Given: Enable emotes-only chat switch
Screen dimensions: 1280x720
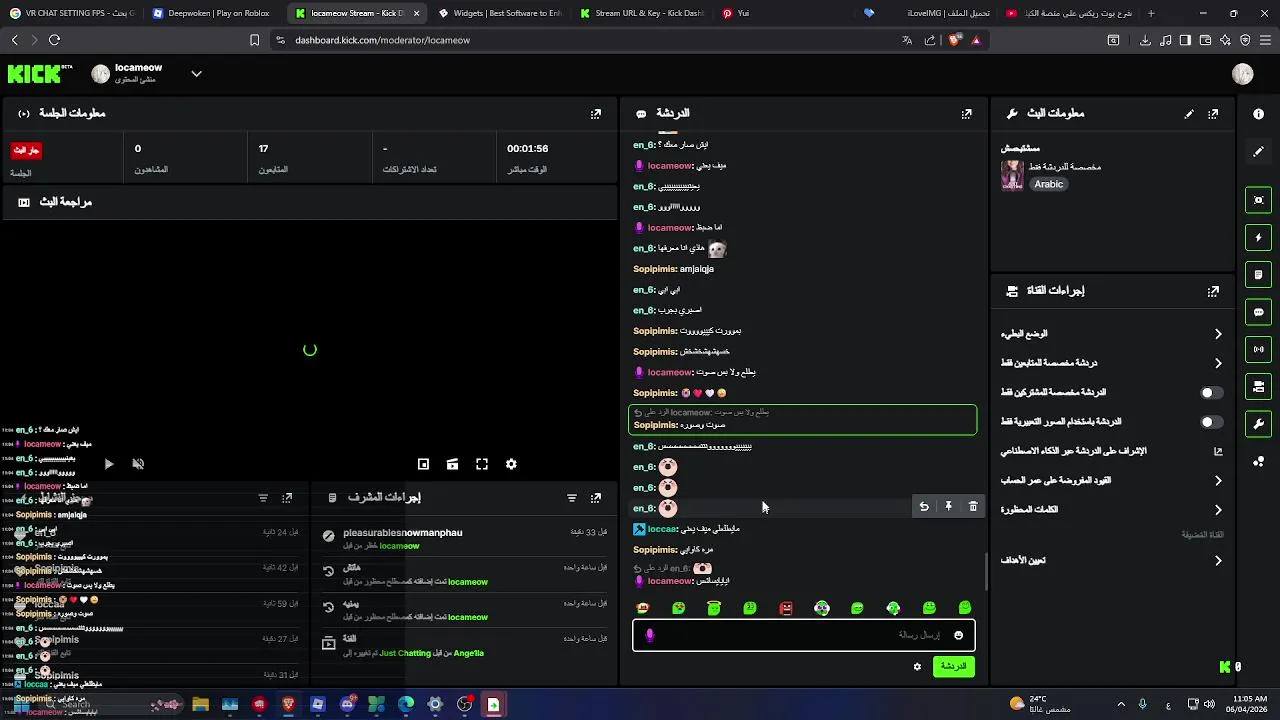Looking at the screenshot, I should click(x=1211, y=422).
